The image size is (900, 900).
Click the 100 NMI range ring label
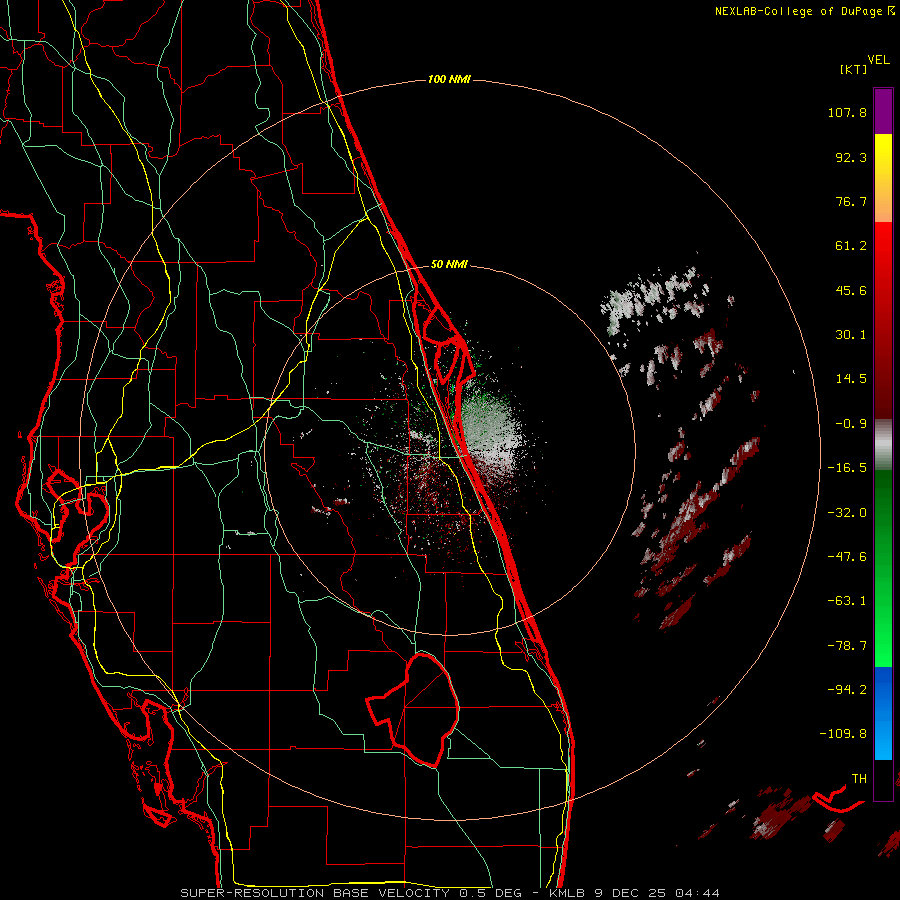coord(449,79)
